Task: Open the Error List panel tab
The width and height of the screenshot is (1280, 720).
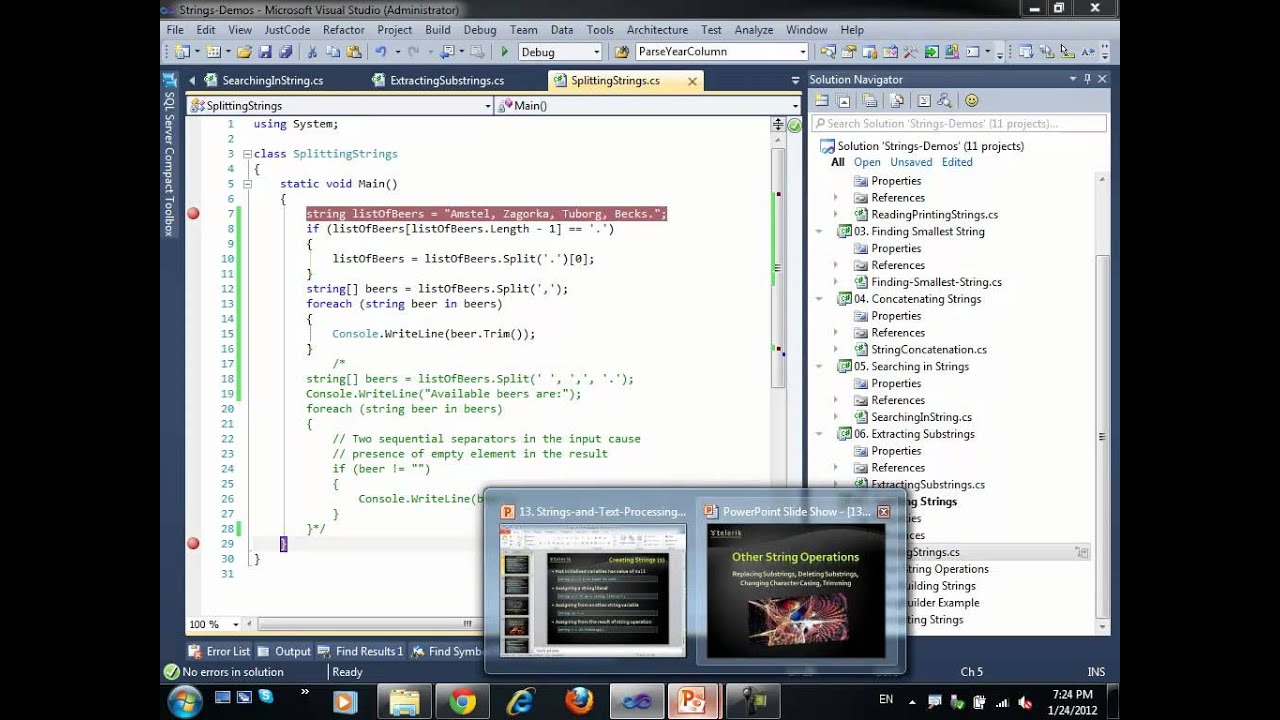Action: [219, 651]
